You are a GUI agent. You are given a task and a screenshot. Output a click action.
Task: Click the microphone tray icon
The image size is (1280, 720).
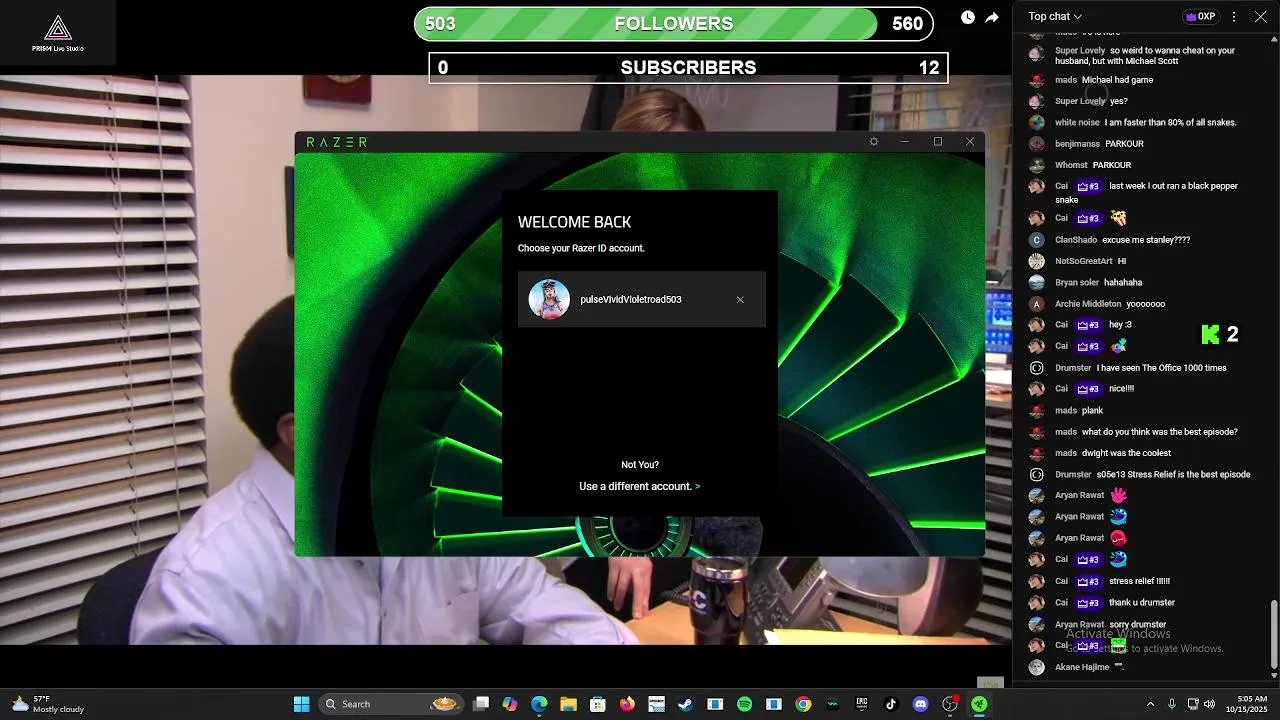(1171, 704)
